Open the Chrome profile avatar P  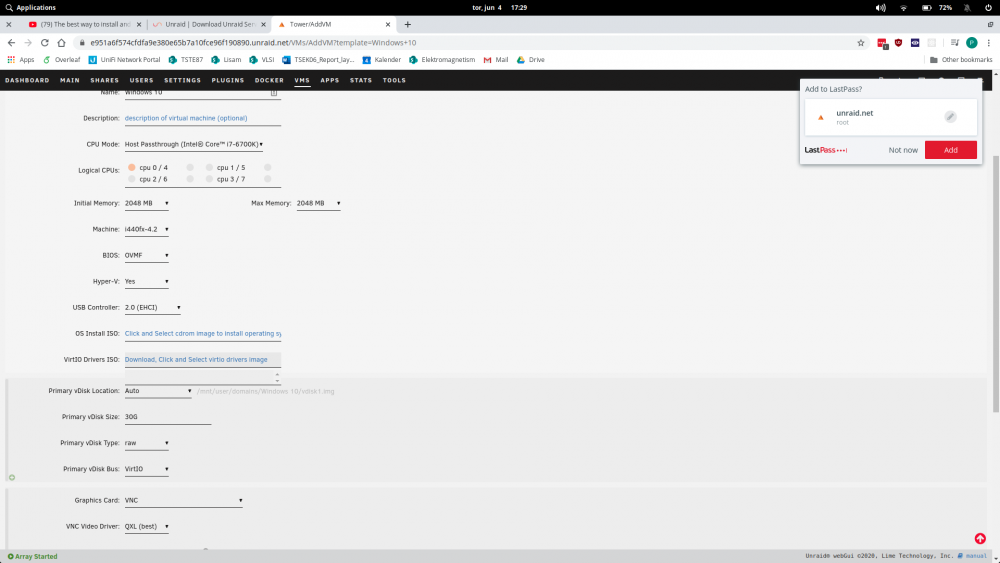coord(972,43)
